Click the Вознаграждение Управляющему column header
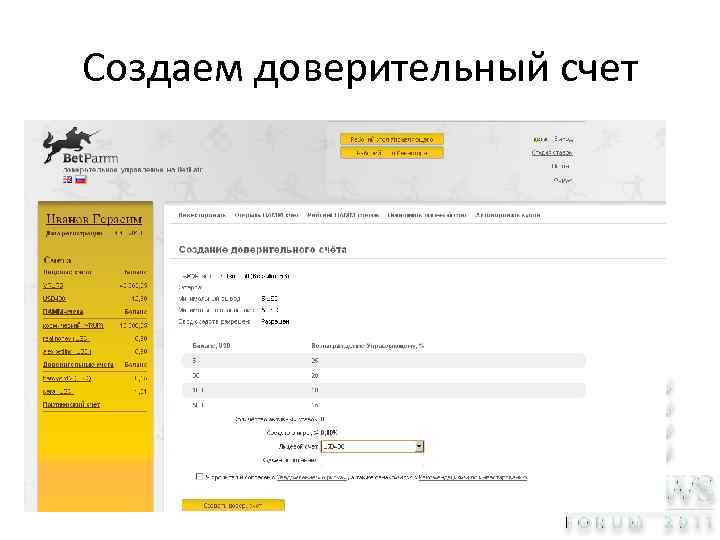This screenshot has width=720, height=540. click(x=367, y=346)
